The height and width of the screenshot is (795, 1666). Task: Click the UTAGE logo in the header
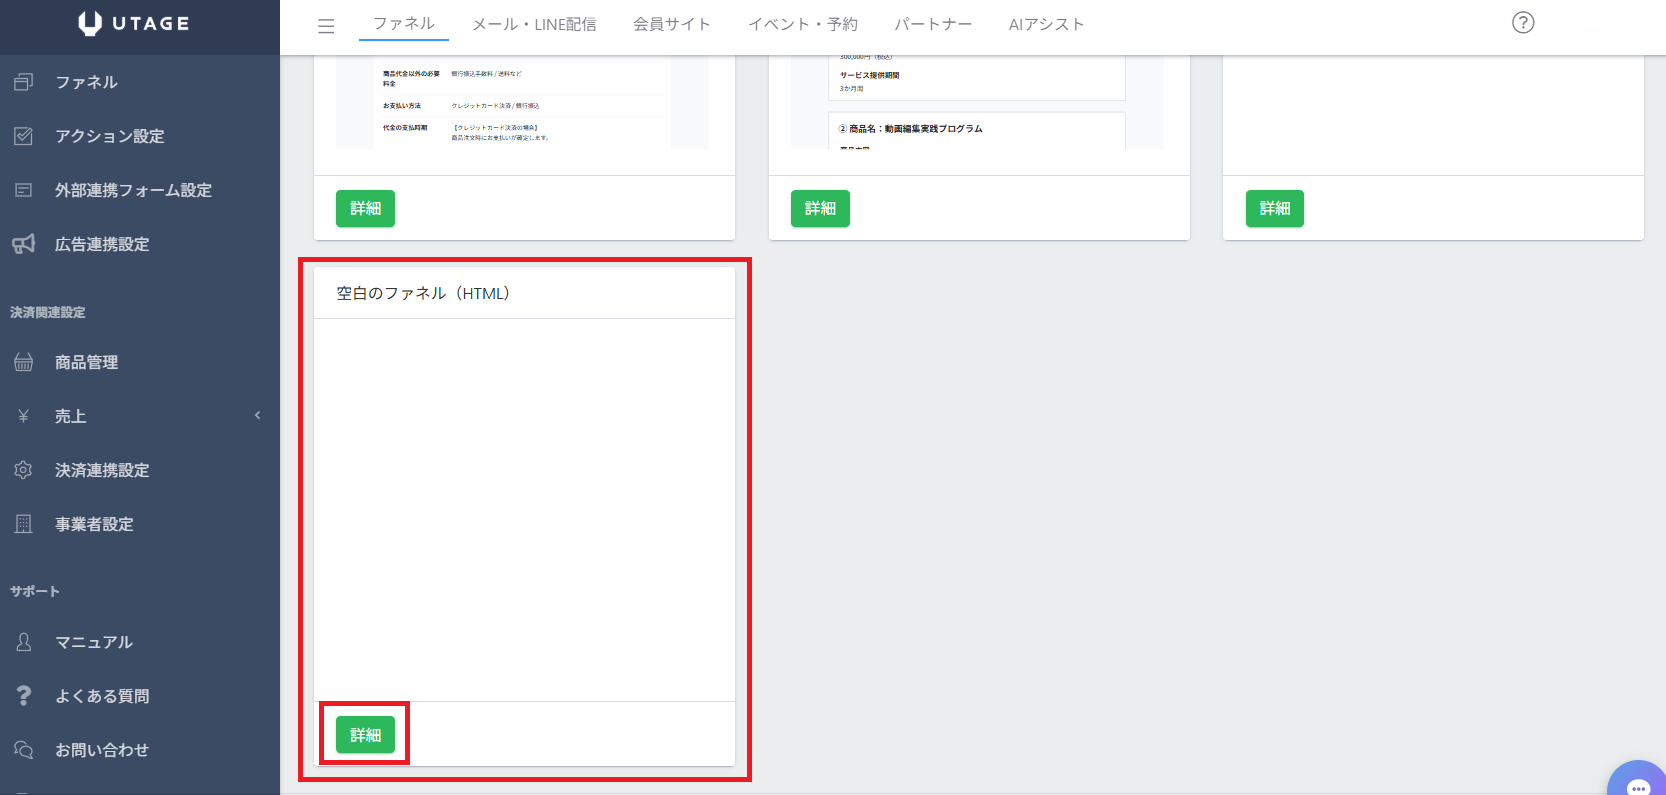[x=134, y=24]
